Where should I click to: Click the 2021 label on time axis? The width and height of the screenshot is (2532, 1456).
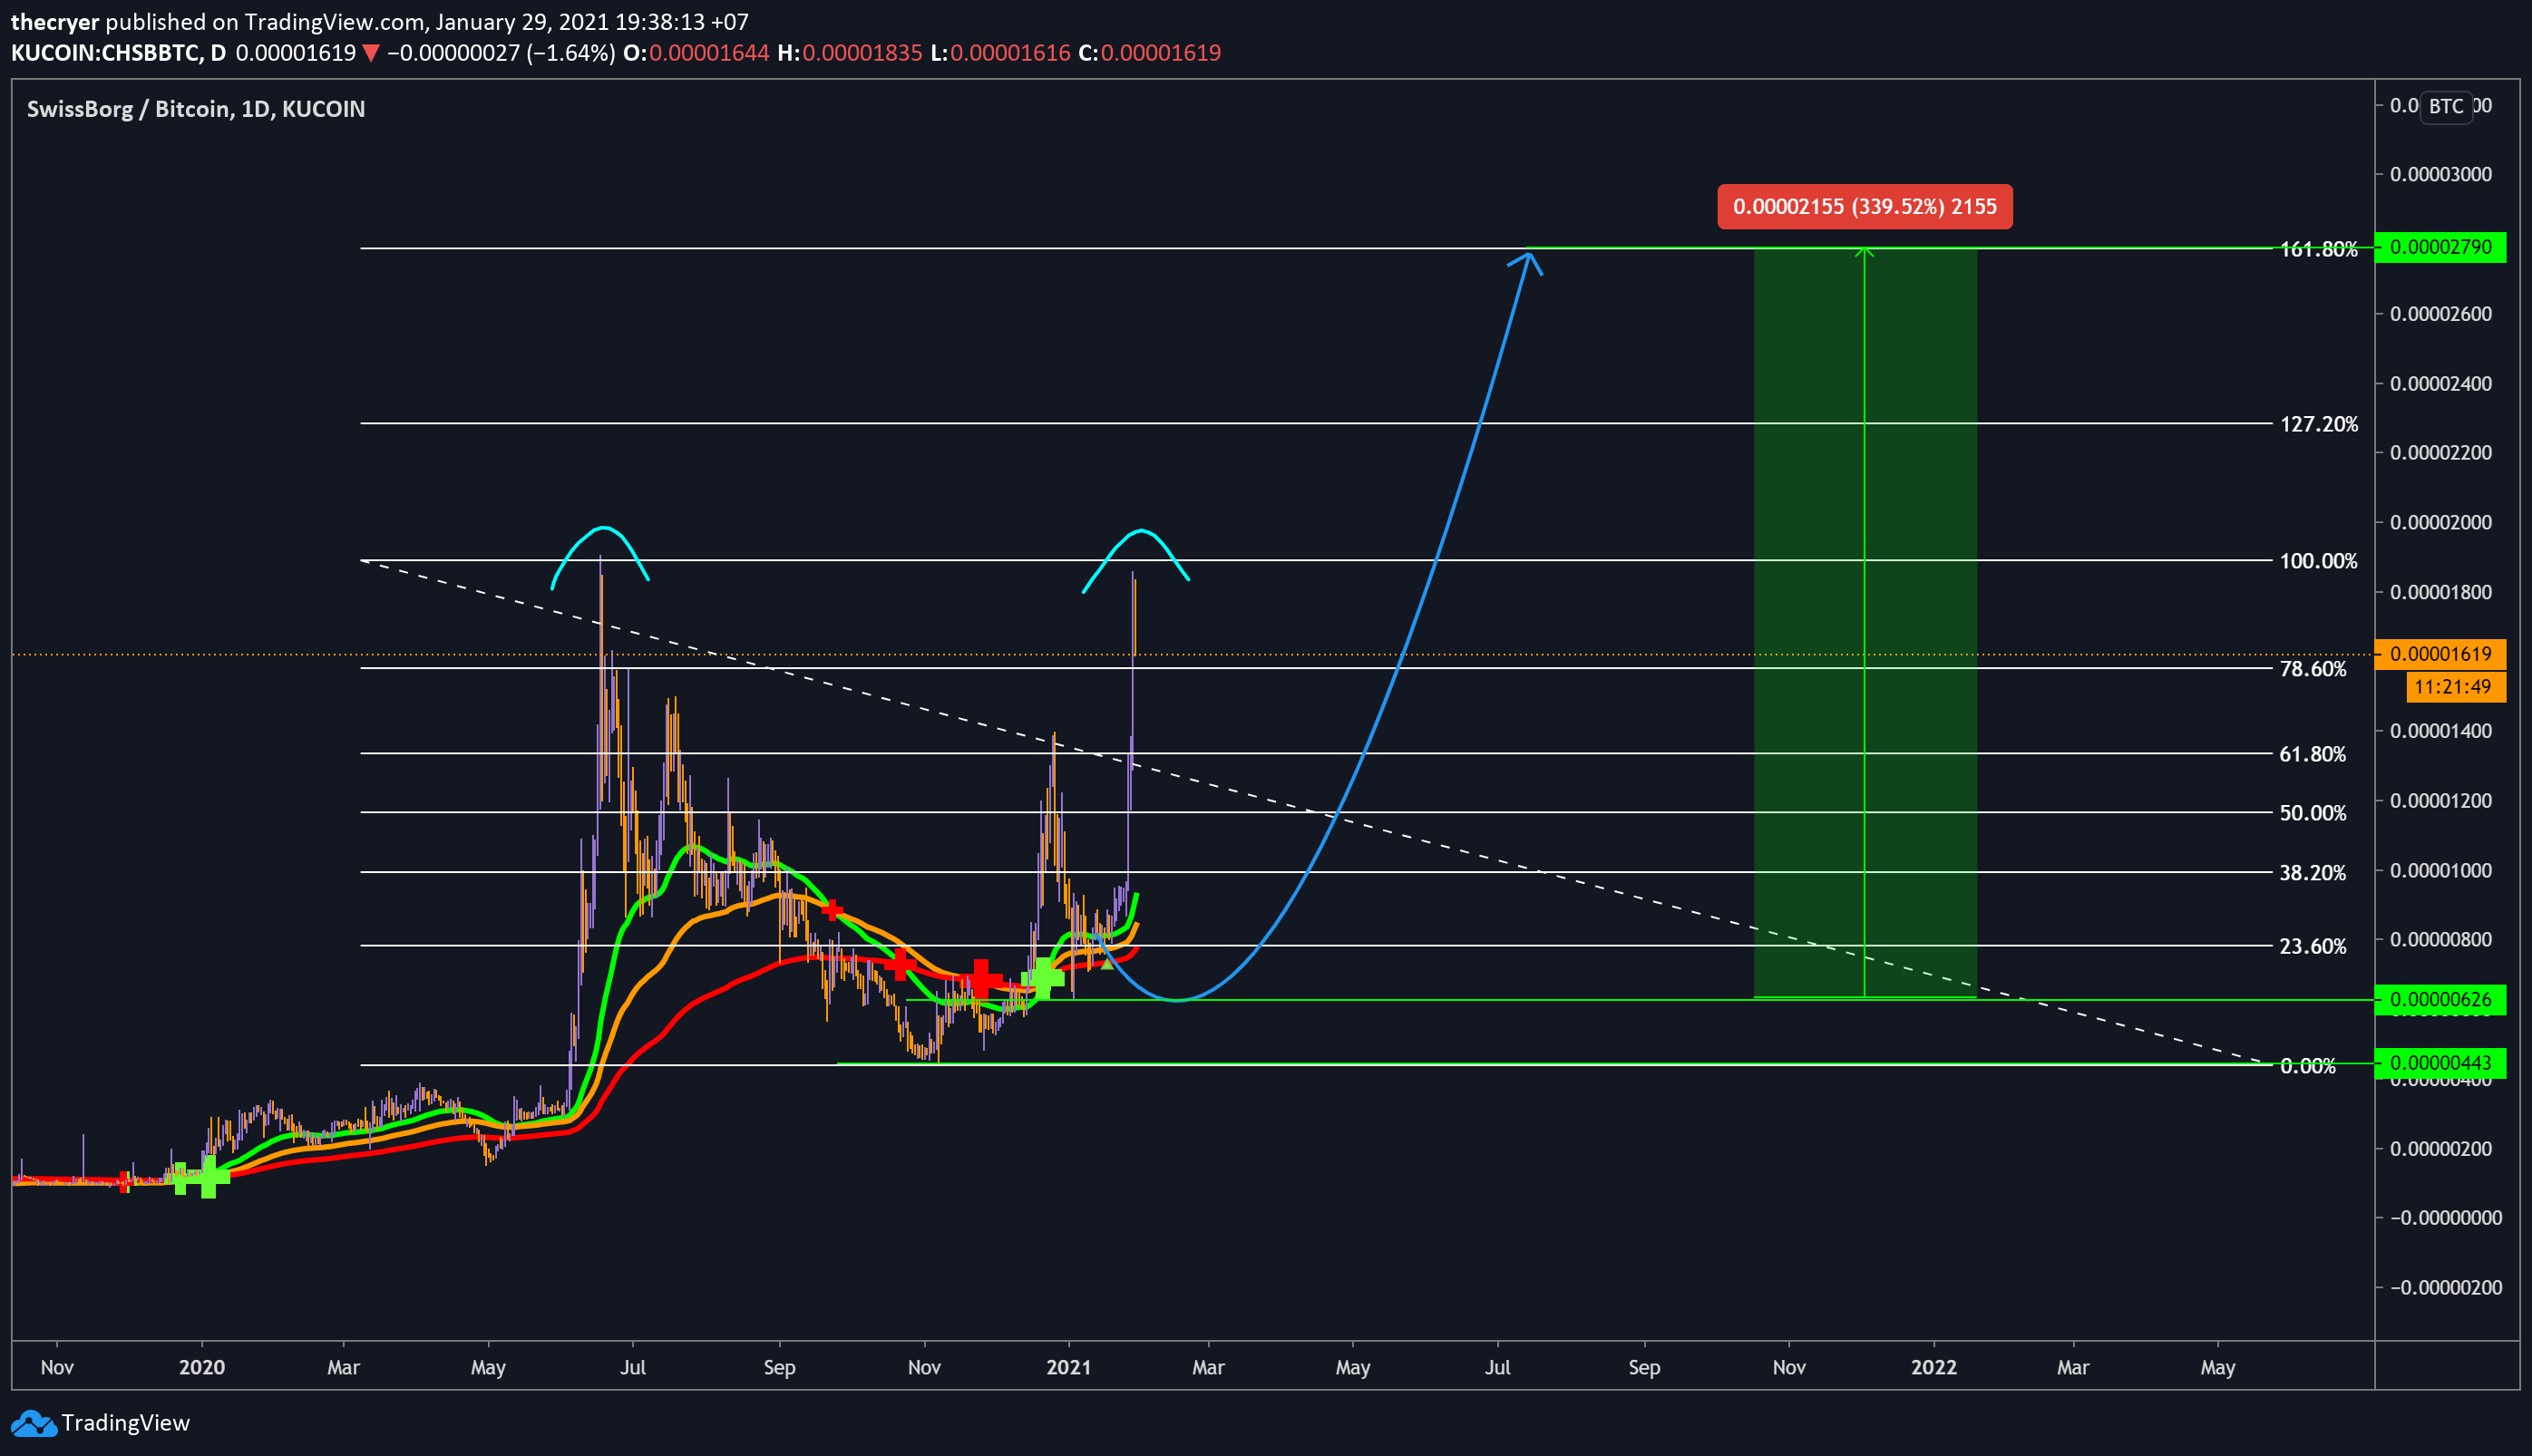(1068, 1367)
